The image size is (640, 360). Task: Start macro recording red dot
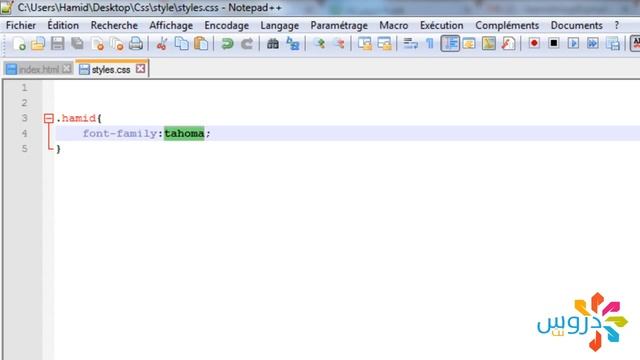534,43
